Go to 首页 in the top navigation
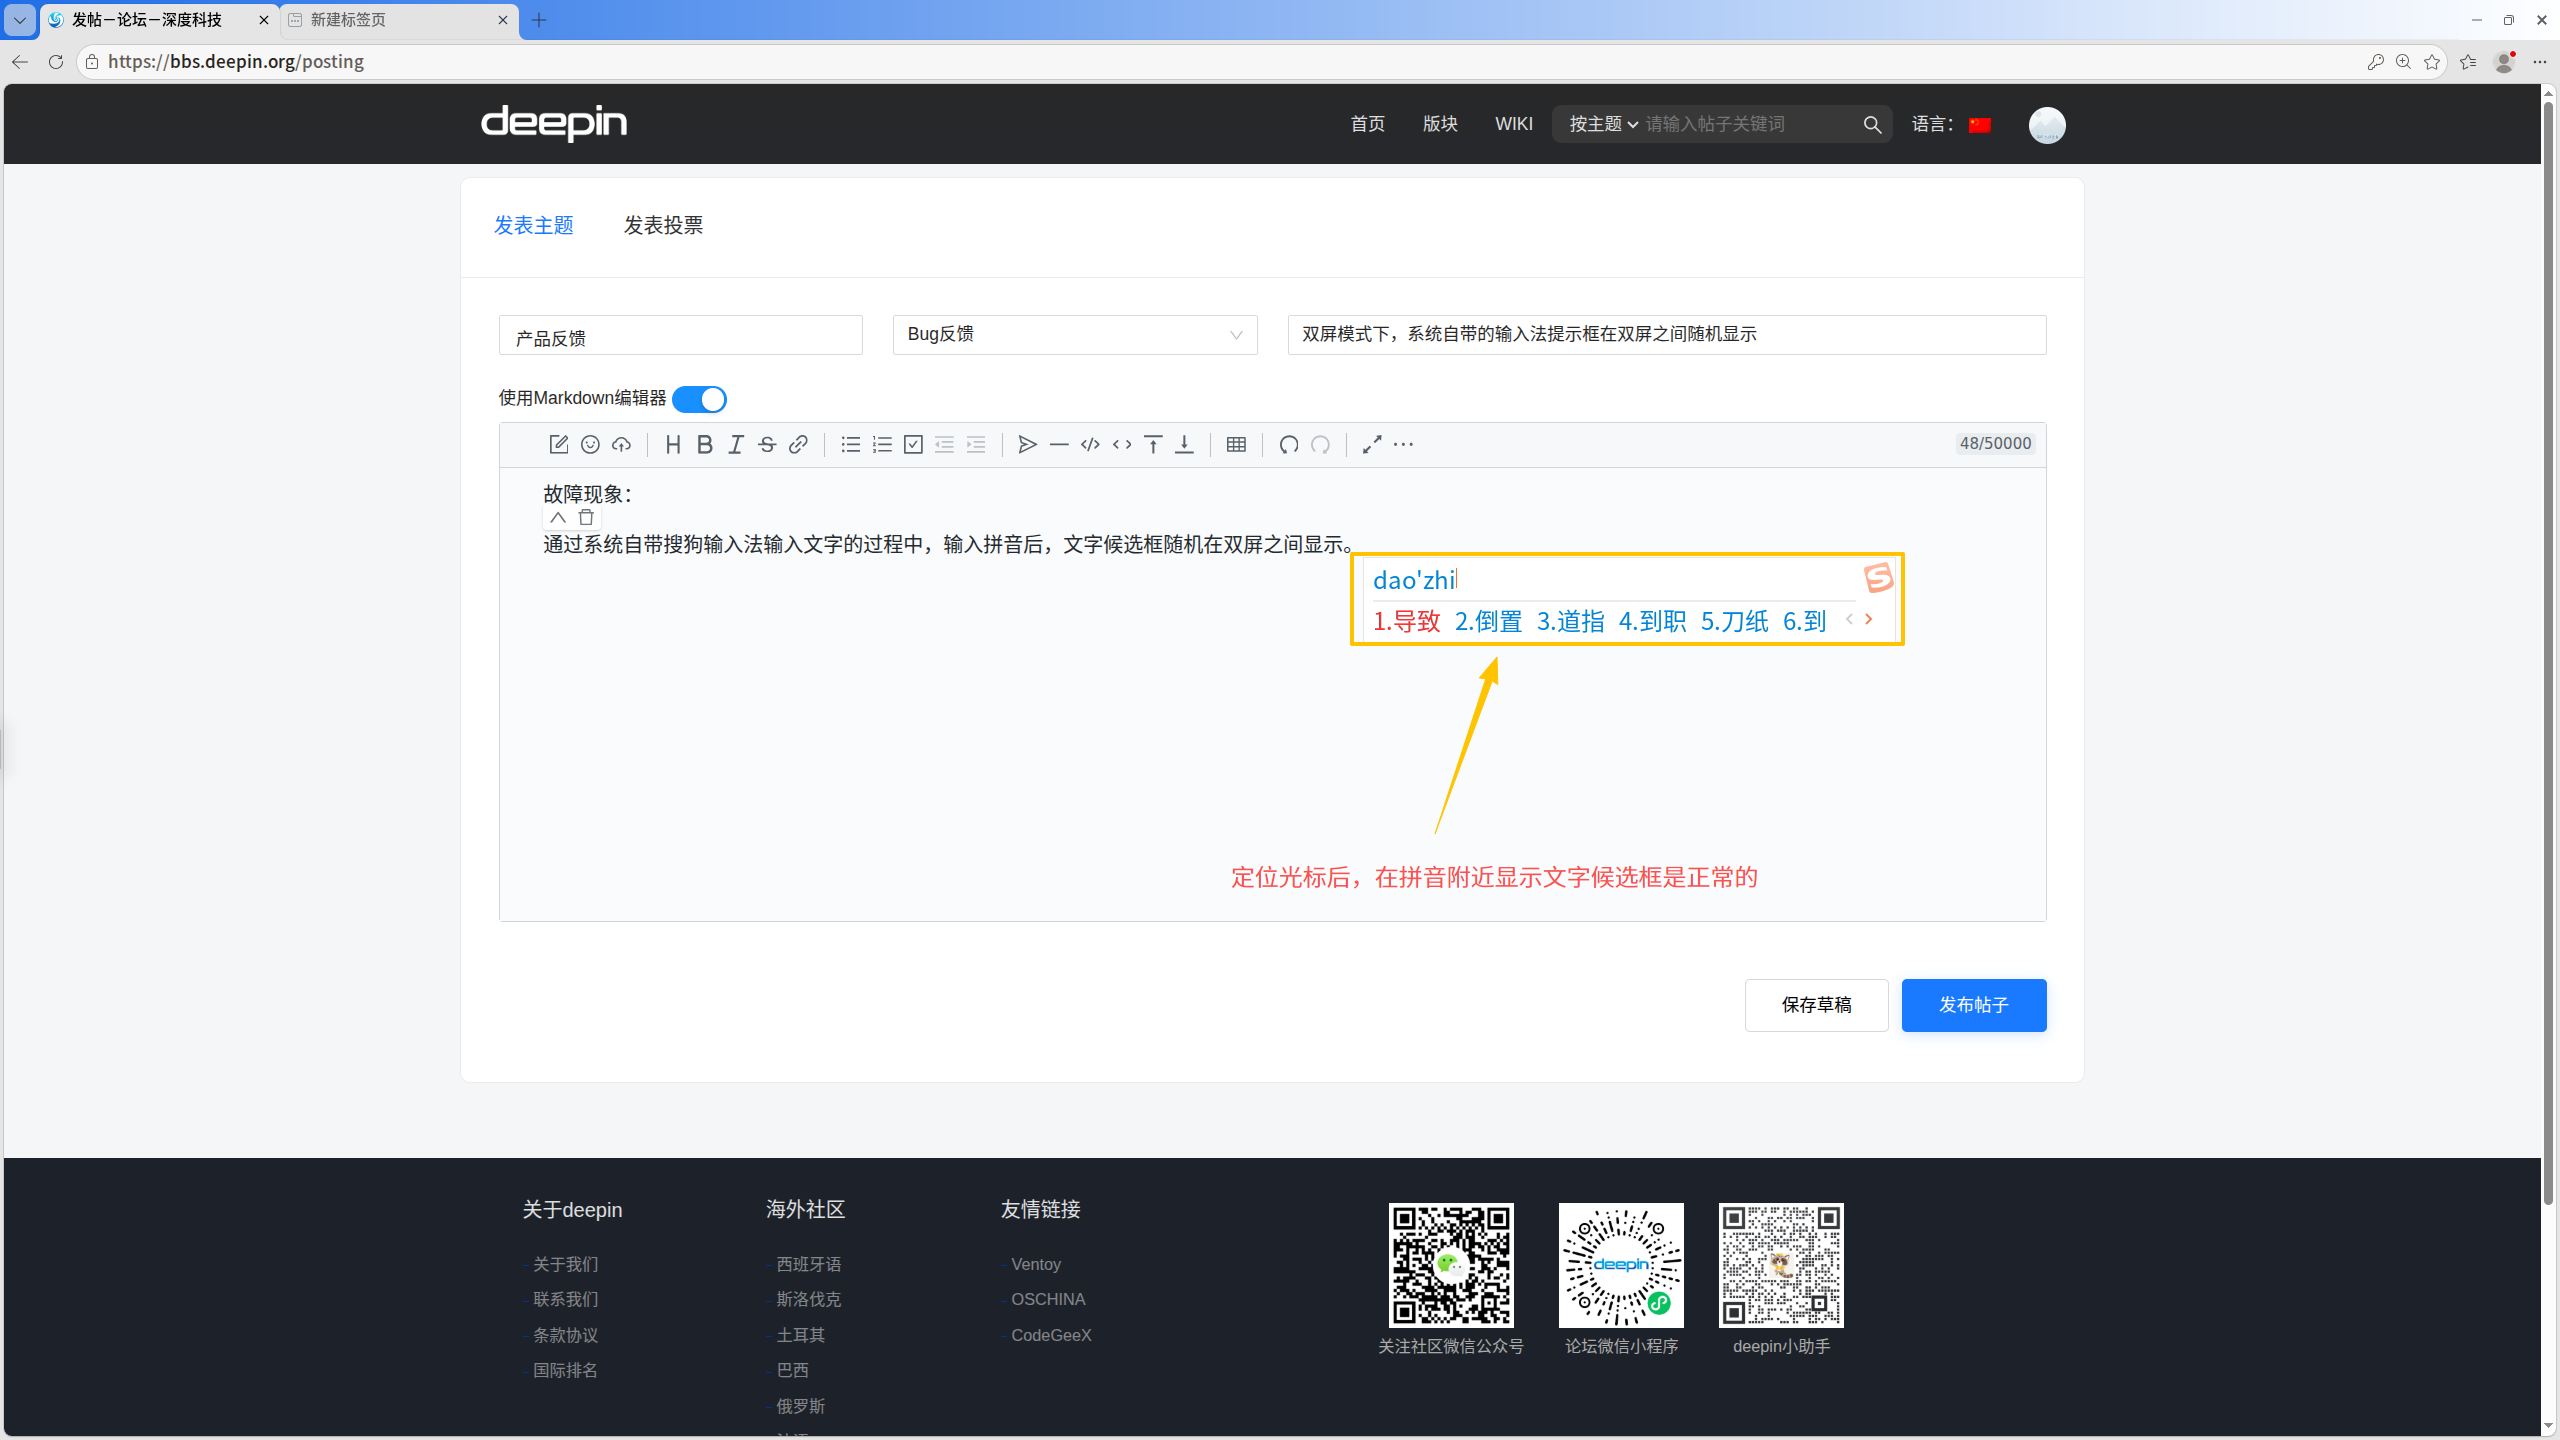The height and width of the screenshot is (1440, 2560). [x=1367, y=124]
